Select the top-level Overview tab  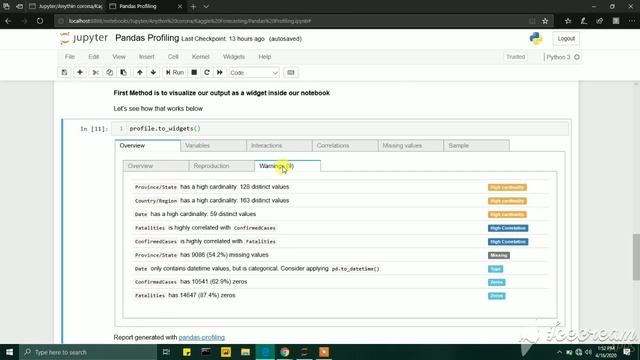(x=148, y=146)
